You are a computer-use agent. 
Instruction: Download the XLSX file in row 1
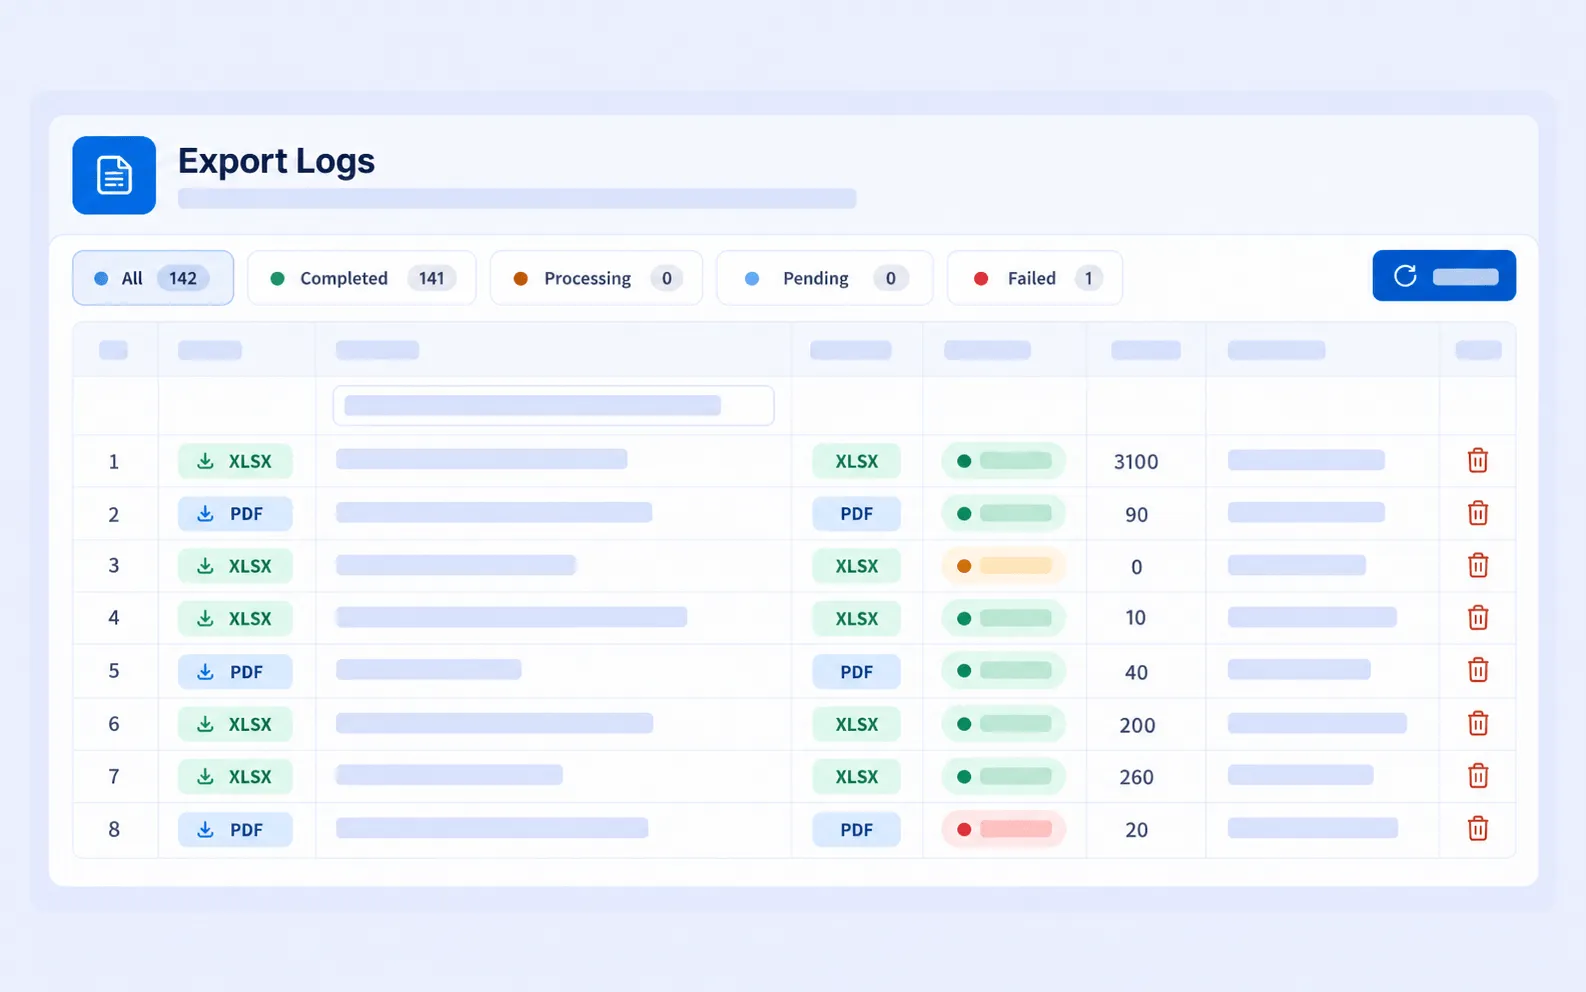235,461
